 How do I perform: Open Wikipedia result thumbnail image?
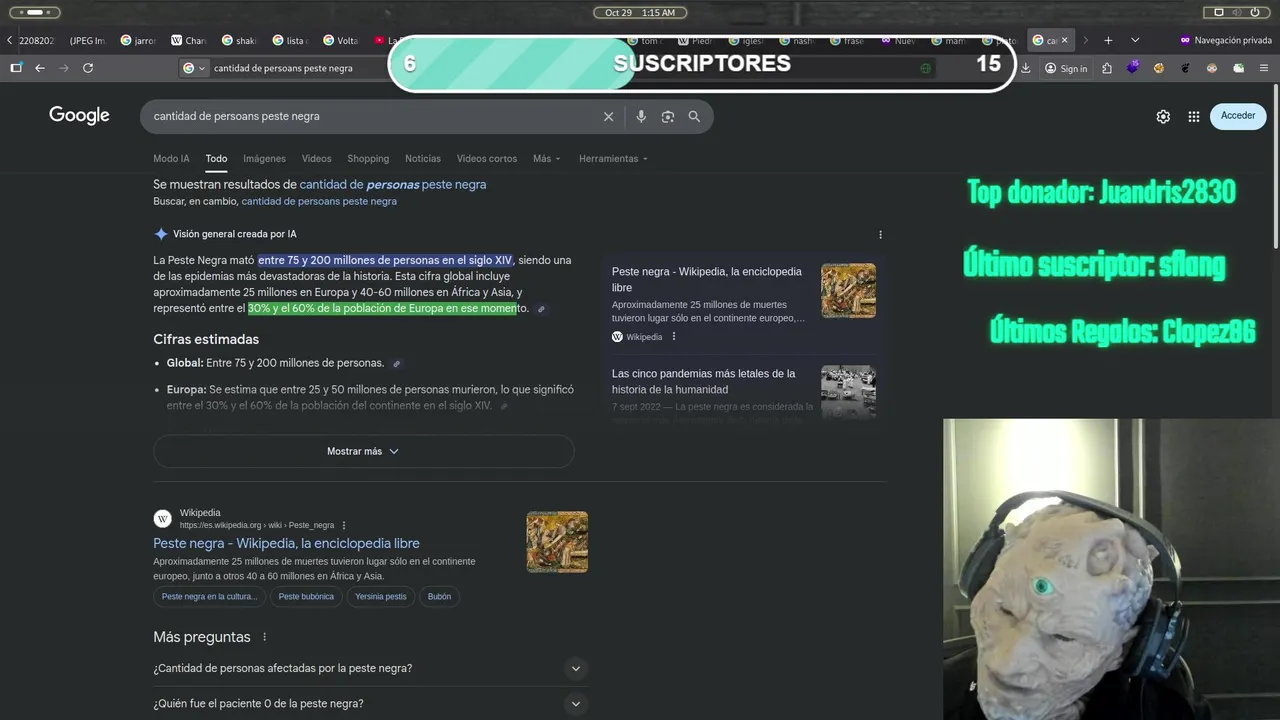pos(557,542)
